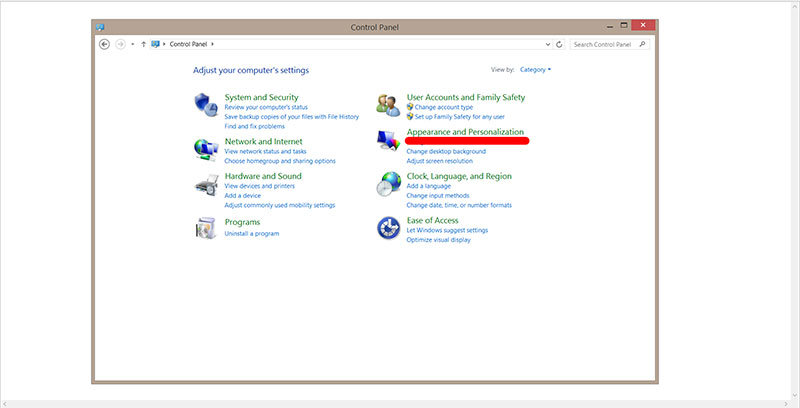Open Choose homegroup and sharing options
The height and width of the screenshot is (408, 800).
click(x=280, y=161)
